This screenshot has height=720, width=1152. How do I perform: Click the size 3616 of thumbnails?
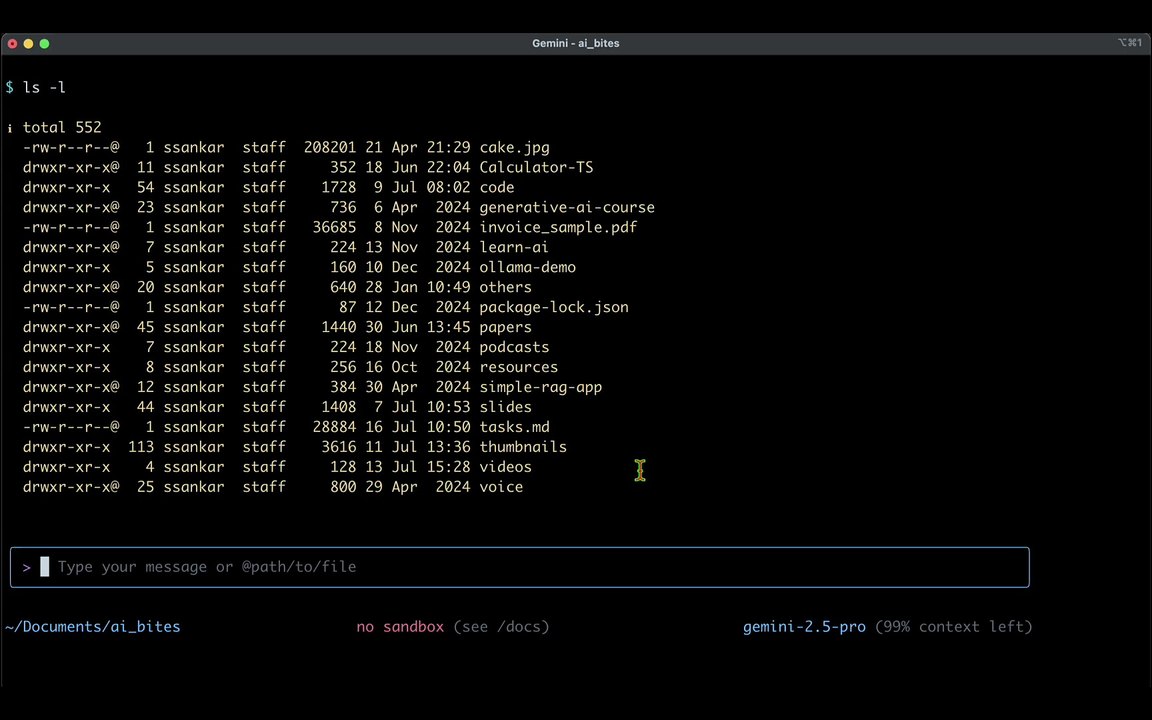[339, 447]
